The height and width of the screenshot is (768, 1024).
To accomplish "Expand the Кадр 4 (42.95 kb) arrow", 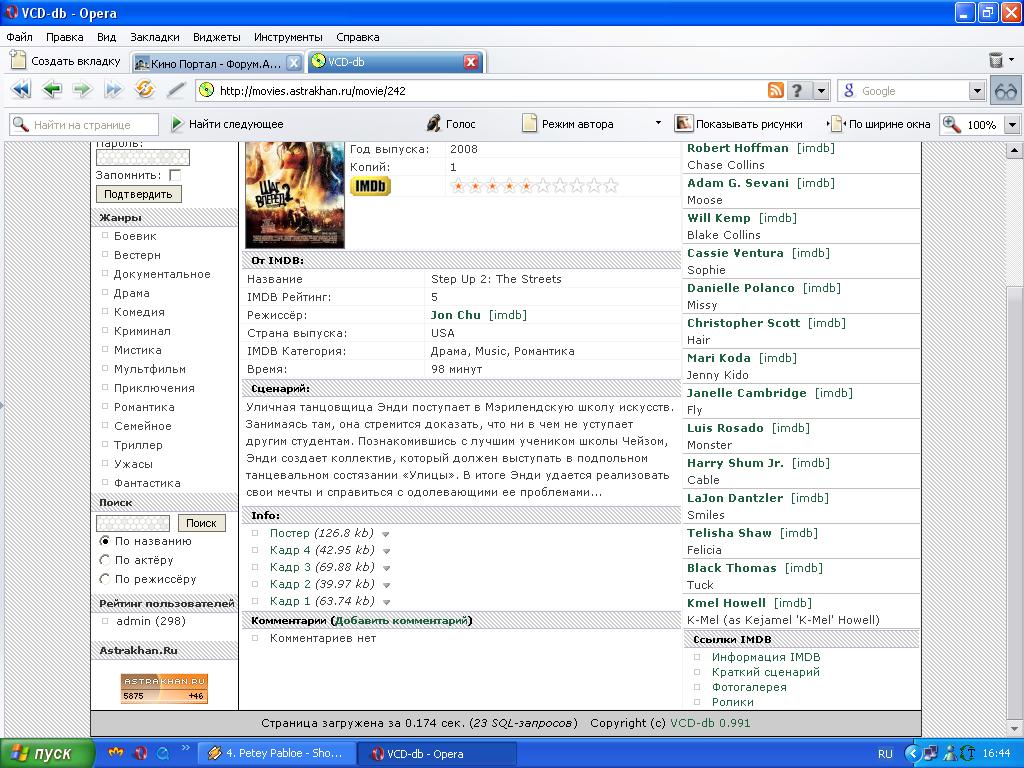I will (x=386, y=551).
